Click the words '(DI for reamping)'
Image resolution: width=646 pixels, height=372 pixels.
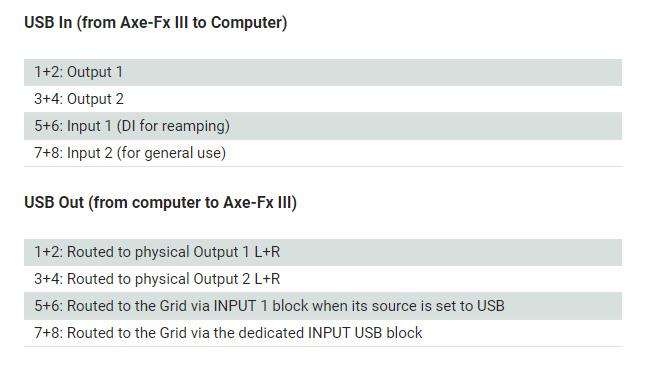[173, 126]
